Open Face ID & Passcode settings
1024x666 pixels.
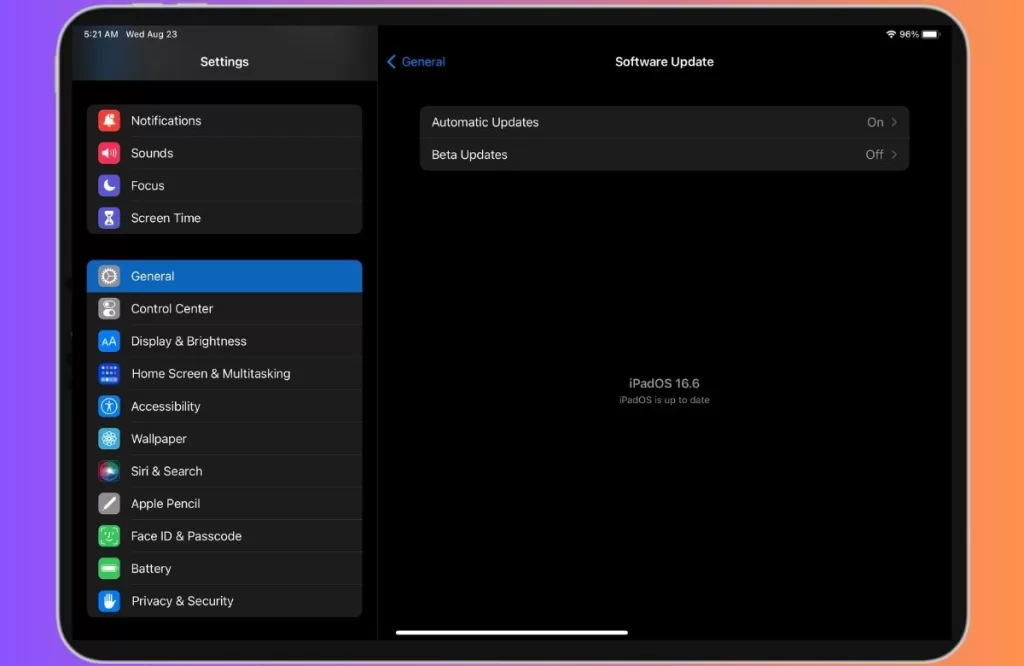pos(225,536)
